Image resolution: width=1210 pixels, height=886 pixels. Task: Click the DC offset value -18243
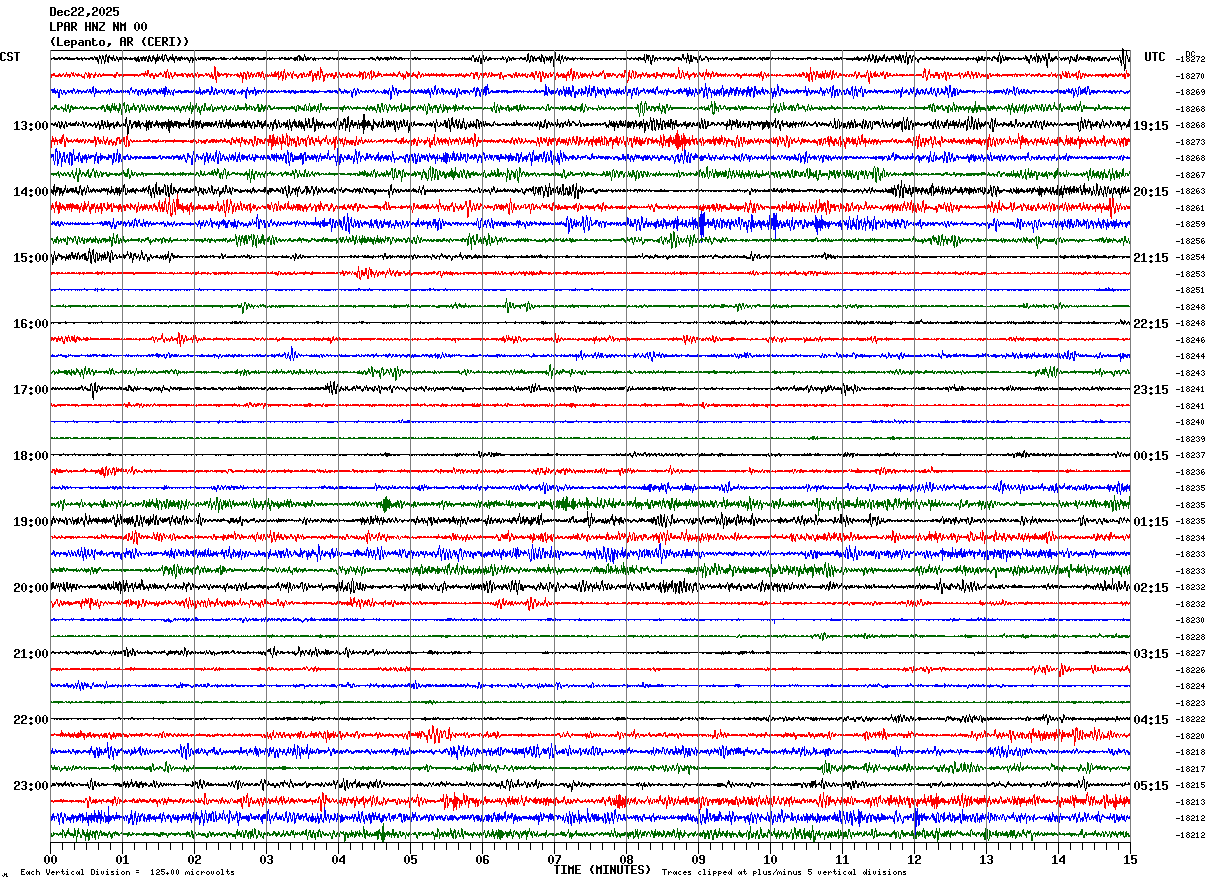[x=1191, y=373]
